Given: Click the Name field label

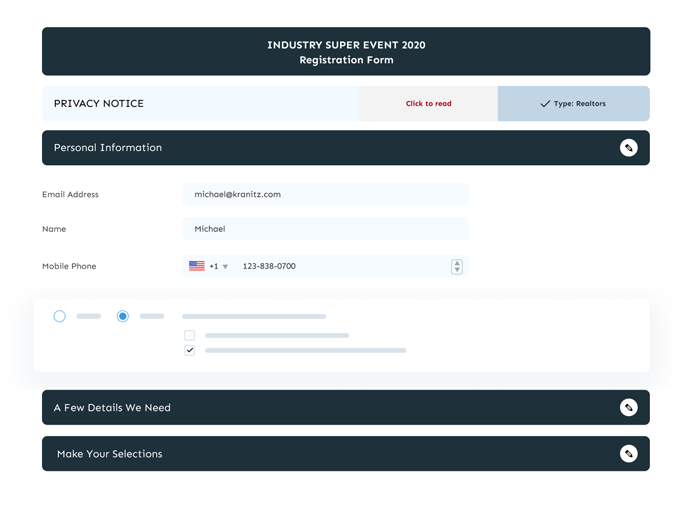Looking at the screenshot, I should [54, 229].
